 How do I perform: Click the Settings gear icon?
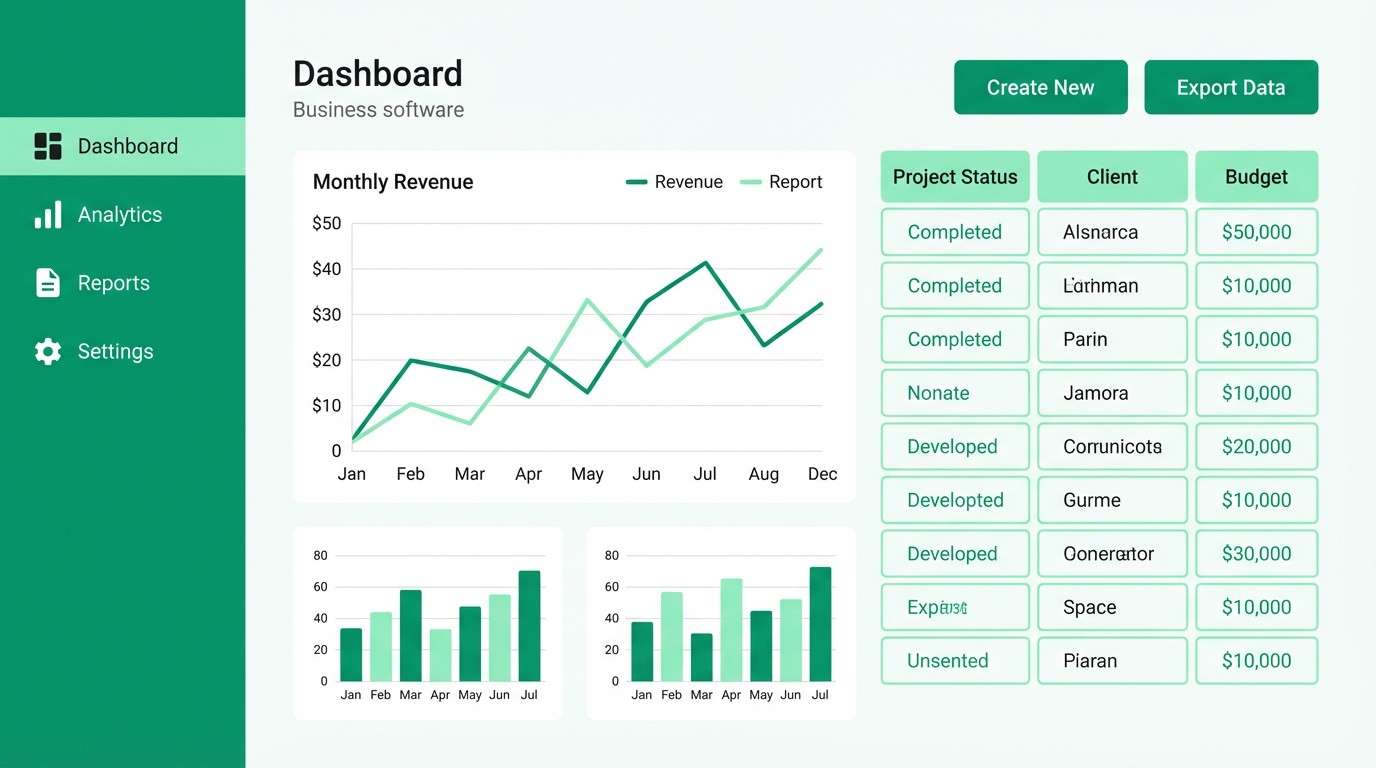(47, 351)
